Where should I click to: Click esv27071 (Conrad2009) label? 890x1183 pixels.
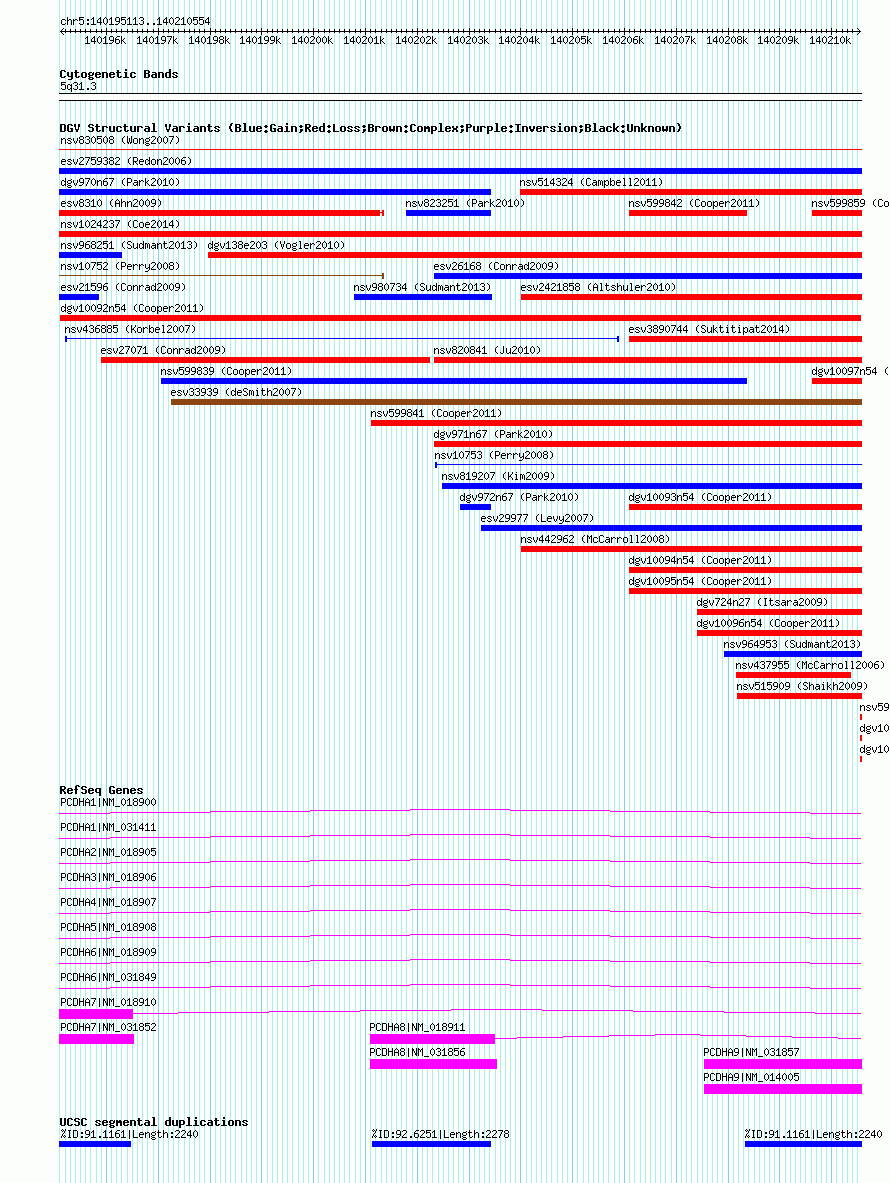point(163,351)
